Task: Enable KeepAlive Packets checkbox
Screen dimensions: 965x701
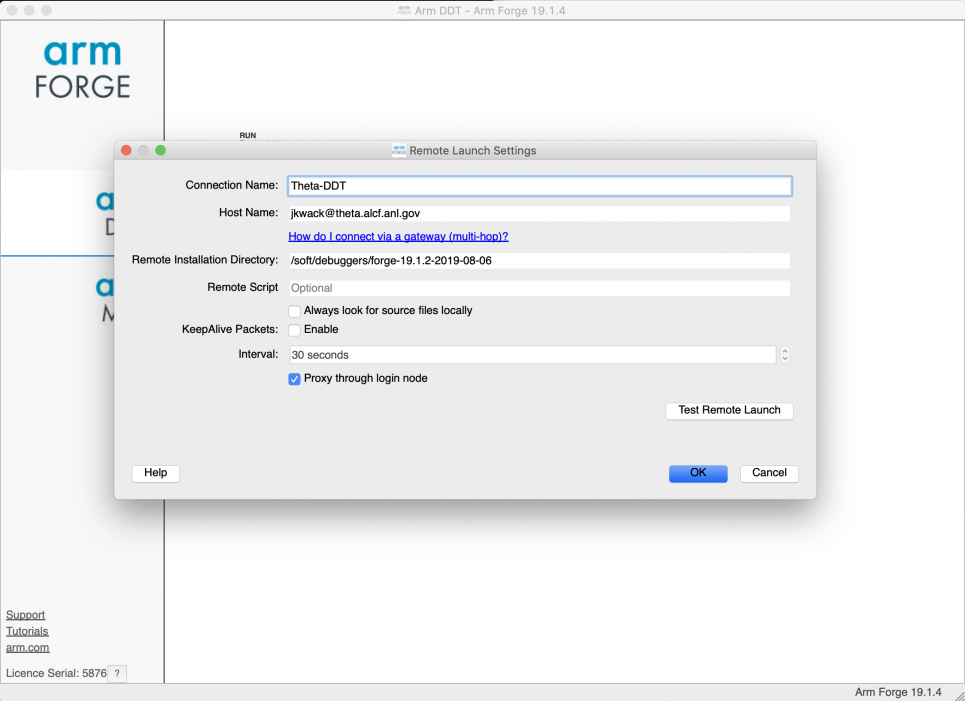Action: point(294,330)
